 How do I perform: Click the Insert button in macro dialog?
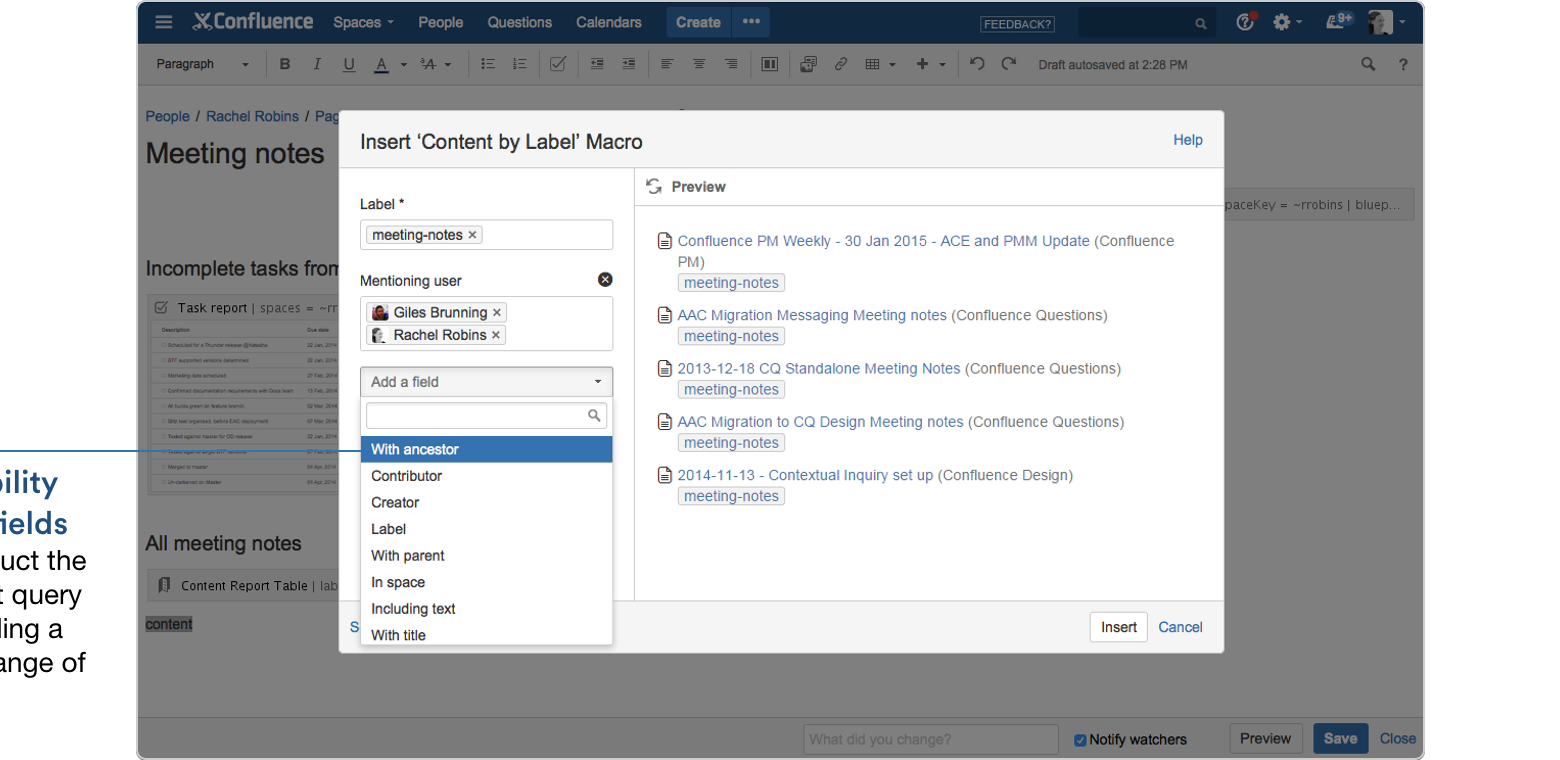[1119, 627]
